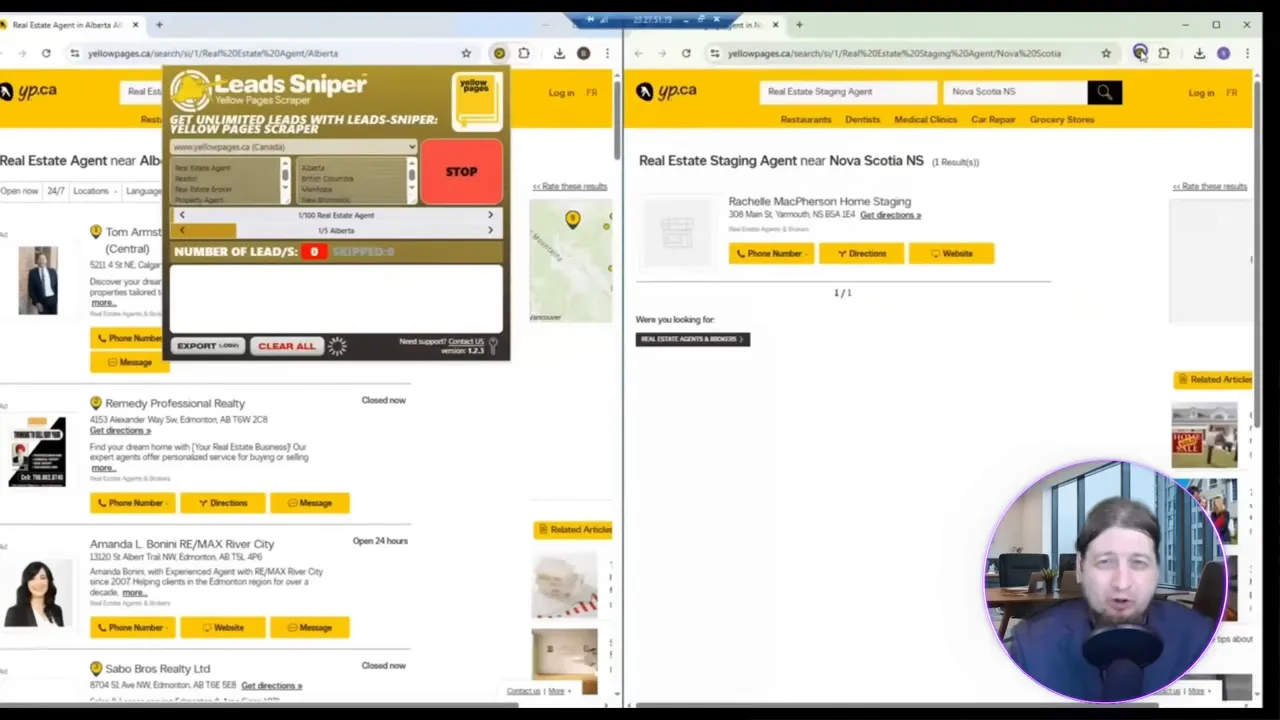Click the license key icon in Leads Sniper

pyautogui.click(x=493, y=346)
